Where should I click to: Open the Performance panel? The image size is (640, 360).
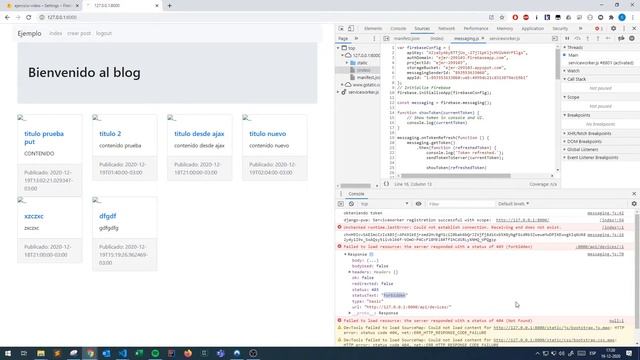pyautogui.click(x=476, y=29)
